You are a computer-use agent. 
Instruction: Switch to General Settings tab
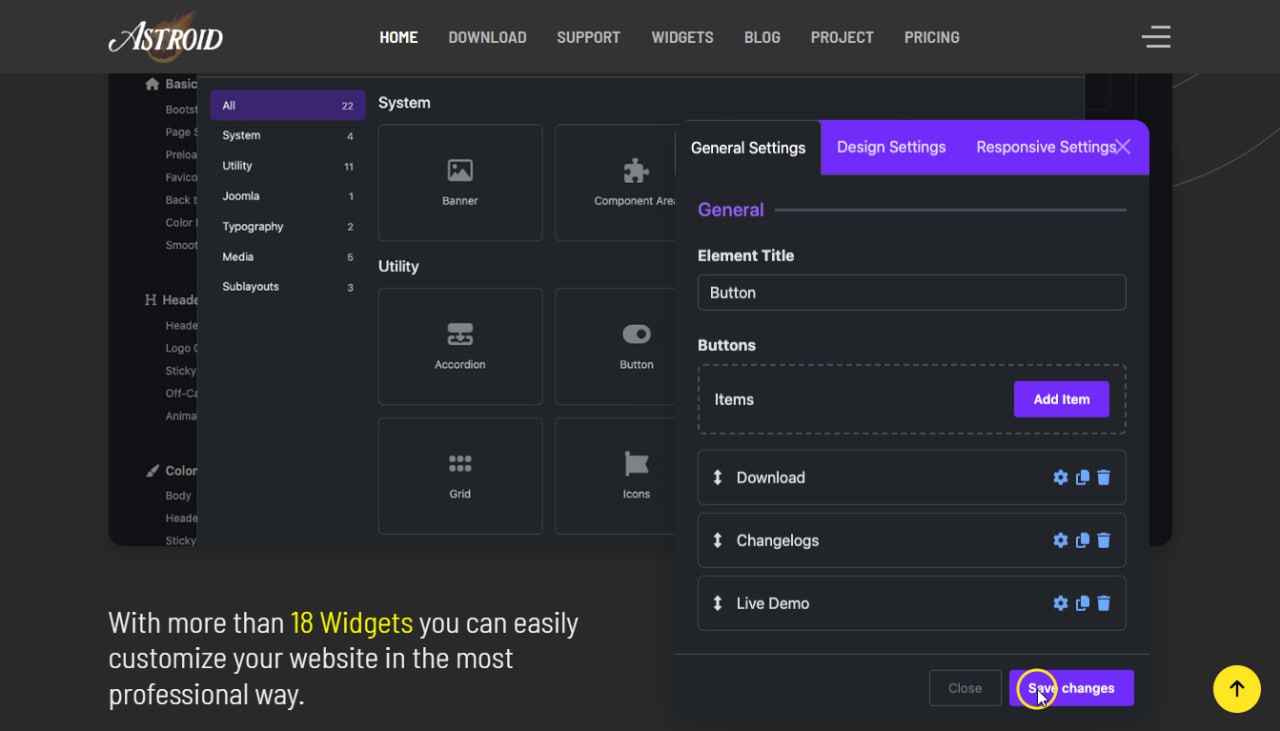click(x=748, y=148)
